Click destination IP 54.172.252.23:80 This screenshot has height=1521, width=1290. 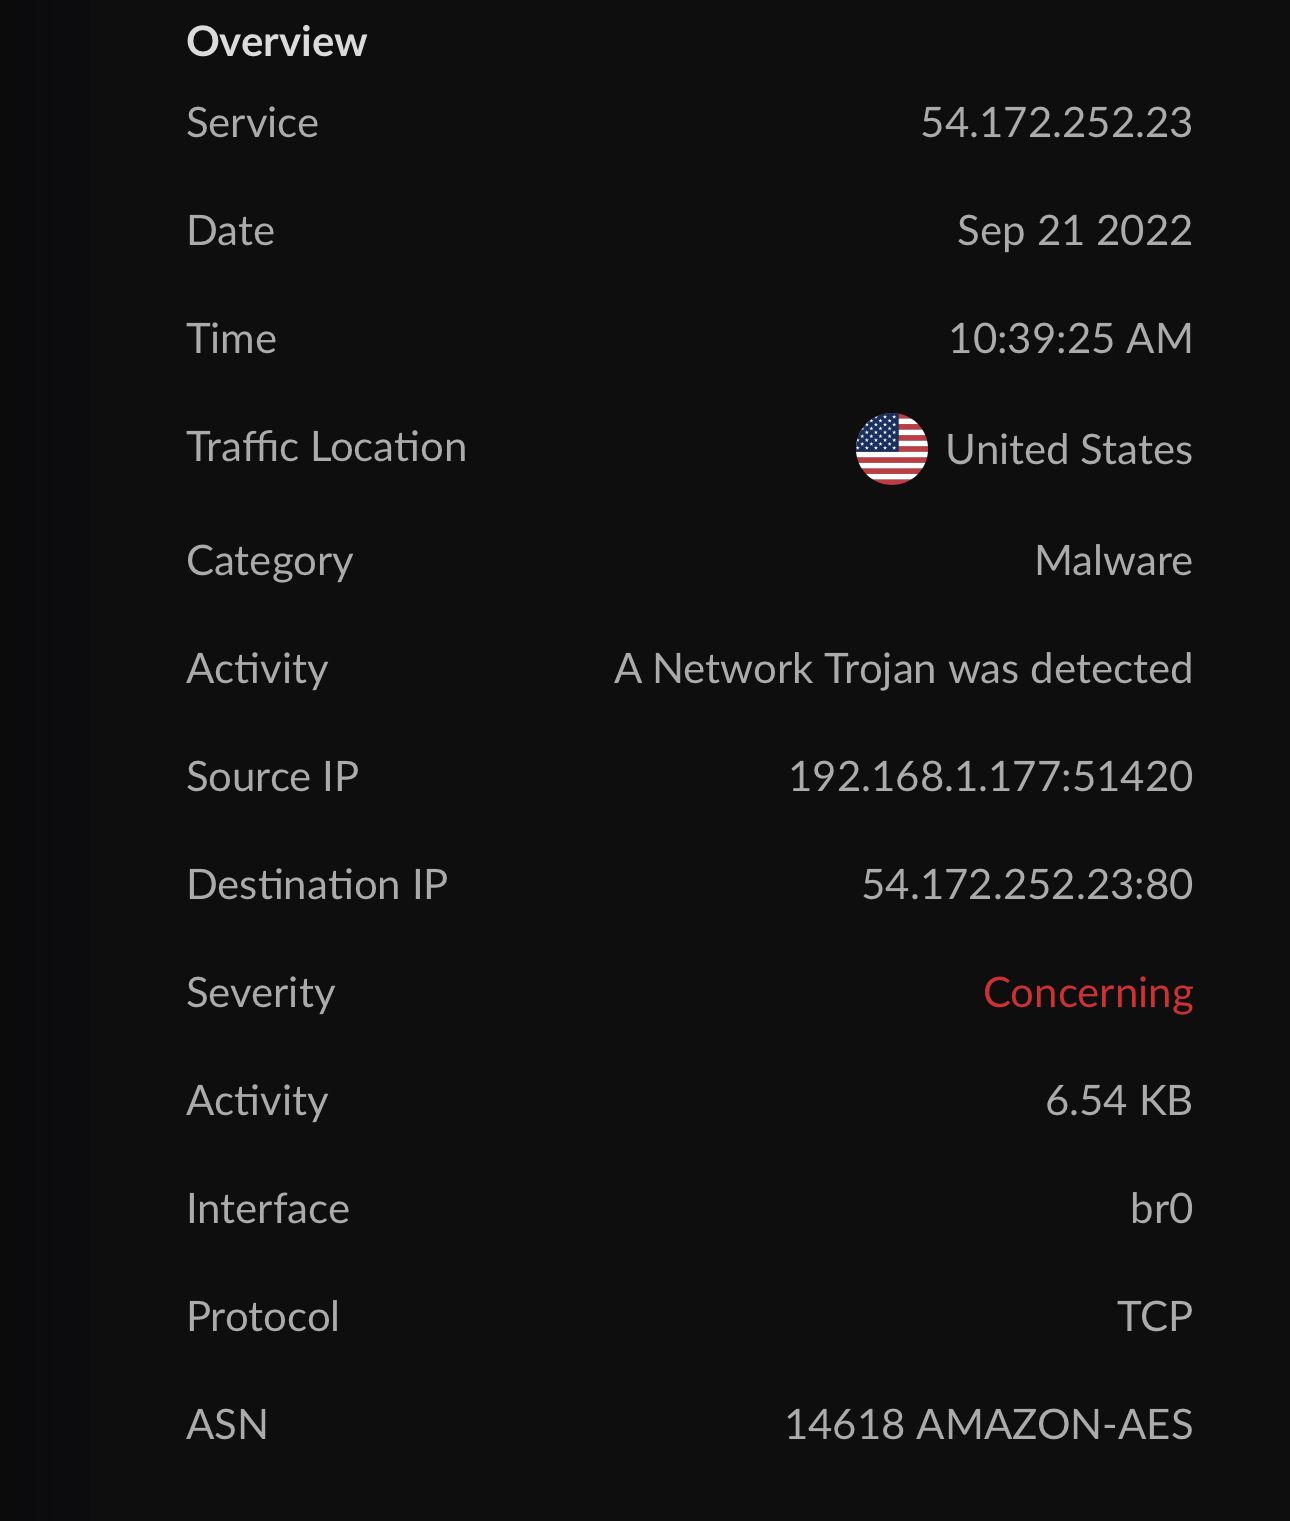(x=1026, y=885)
